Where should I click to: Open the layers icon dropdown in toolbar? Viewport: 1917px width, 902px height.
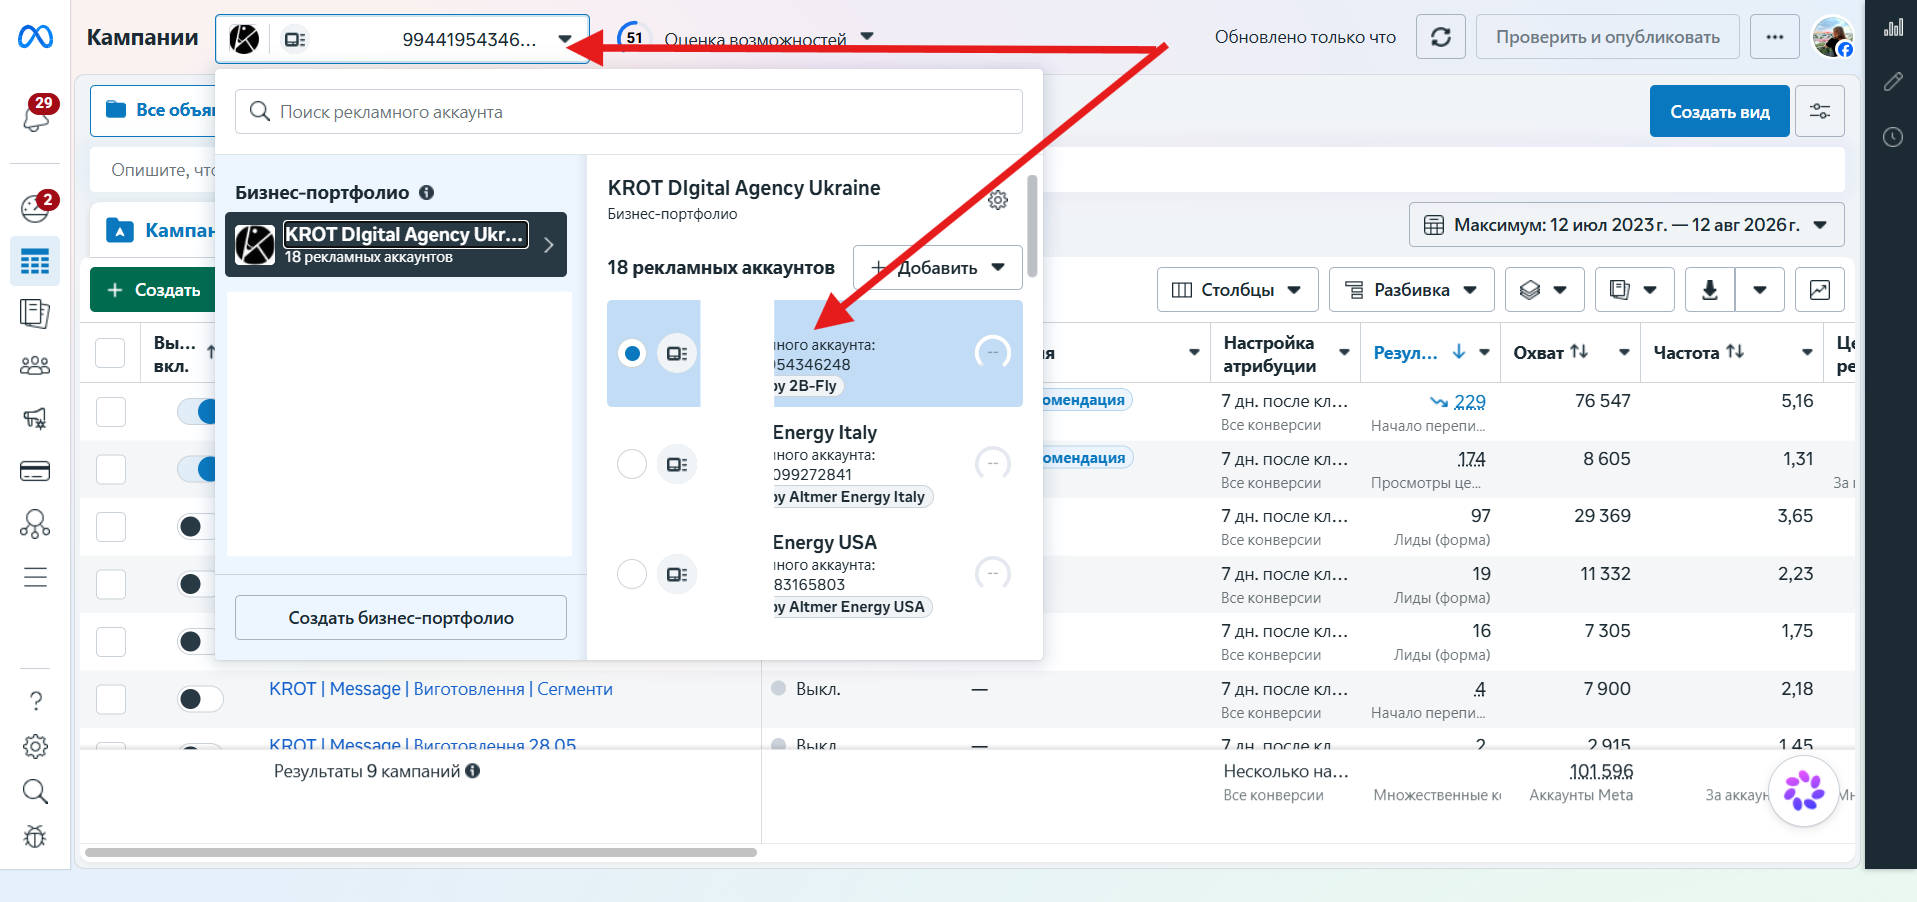(1545, 290)
